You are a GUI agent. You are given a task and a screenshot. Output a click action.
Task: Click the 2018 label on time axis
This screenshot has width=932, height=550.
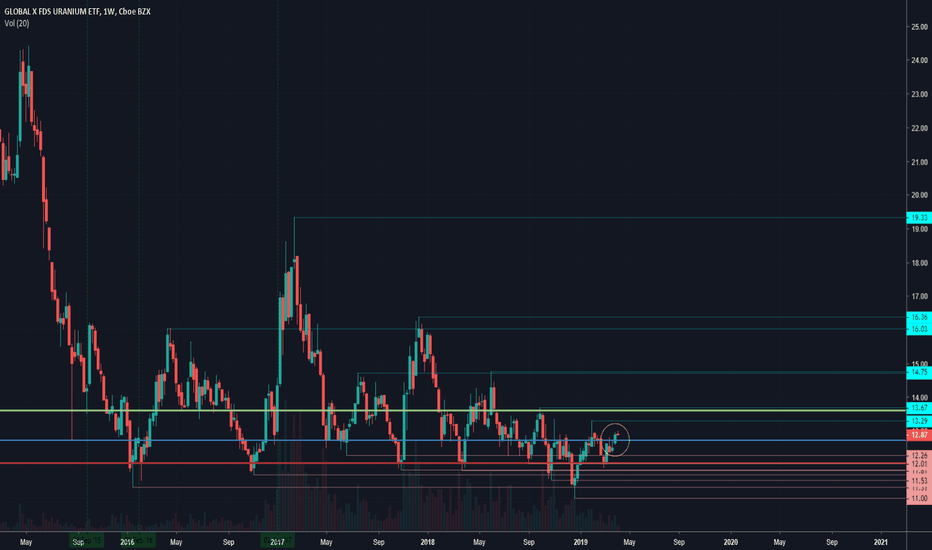[x=427, y=542]
